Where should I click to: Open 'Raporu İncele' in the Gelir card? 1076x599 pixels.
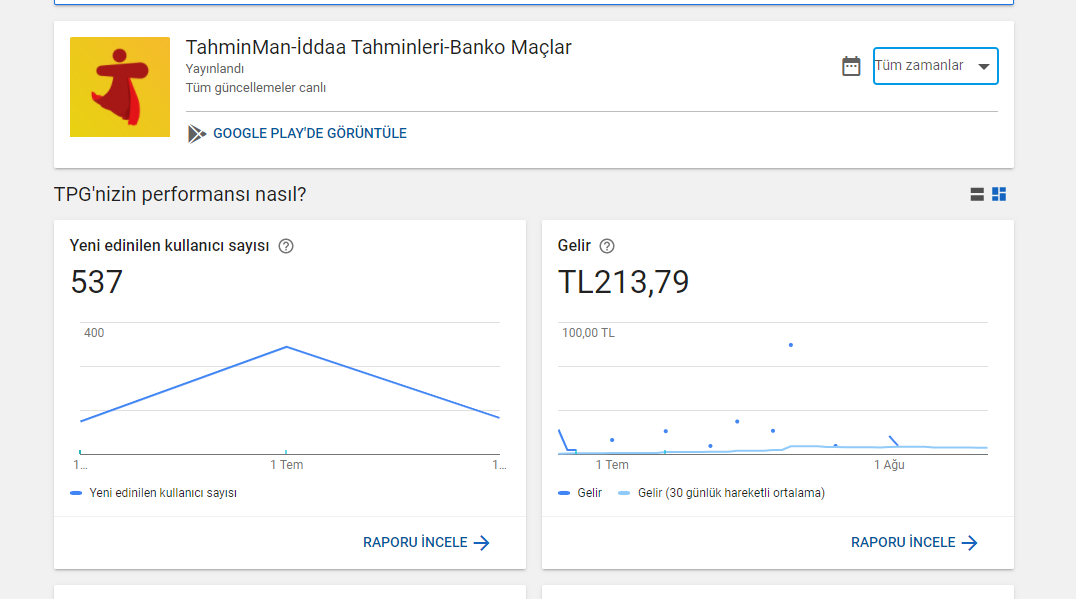914,543
